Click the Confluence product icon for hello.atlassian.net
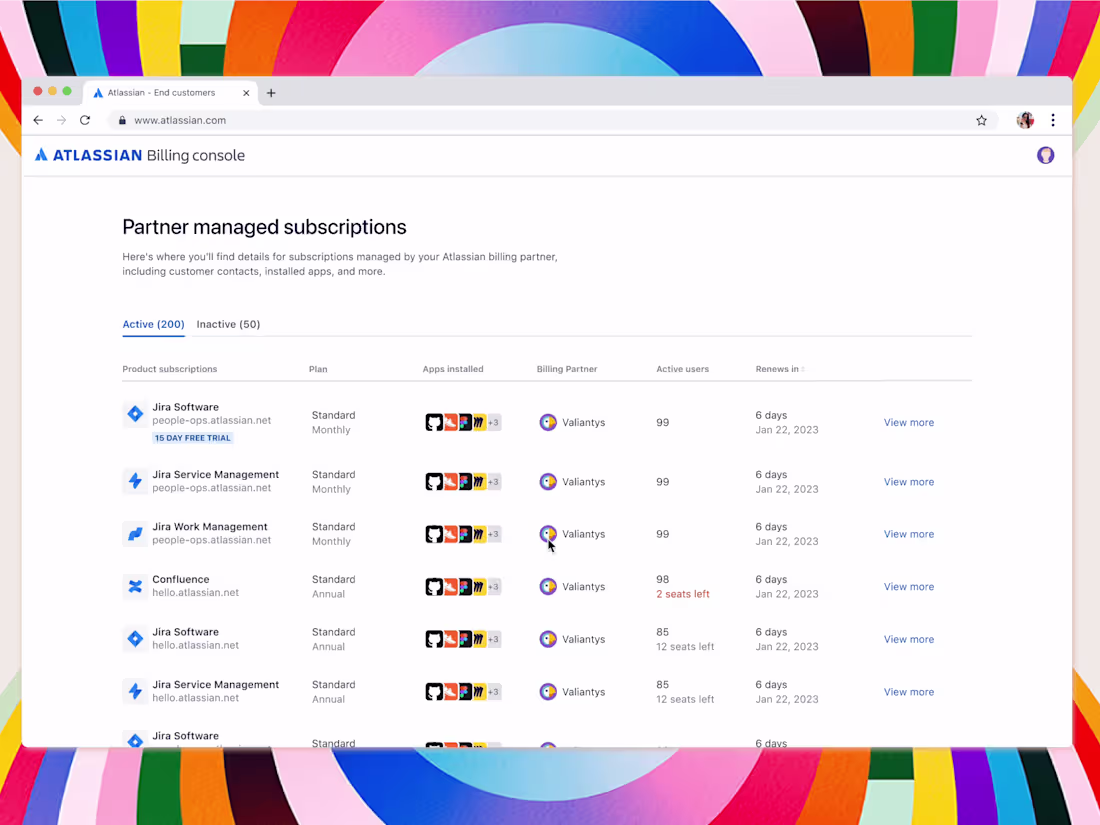 (x=135, y=586)
